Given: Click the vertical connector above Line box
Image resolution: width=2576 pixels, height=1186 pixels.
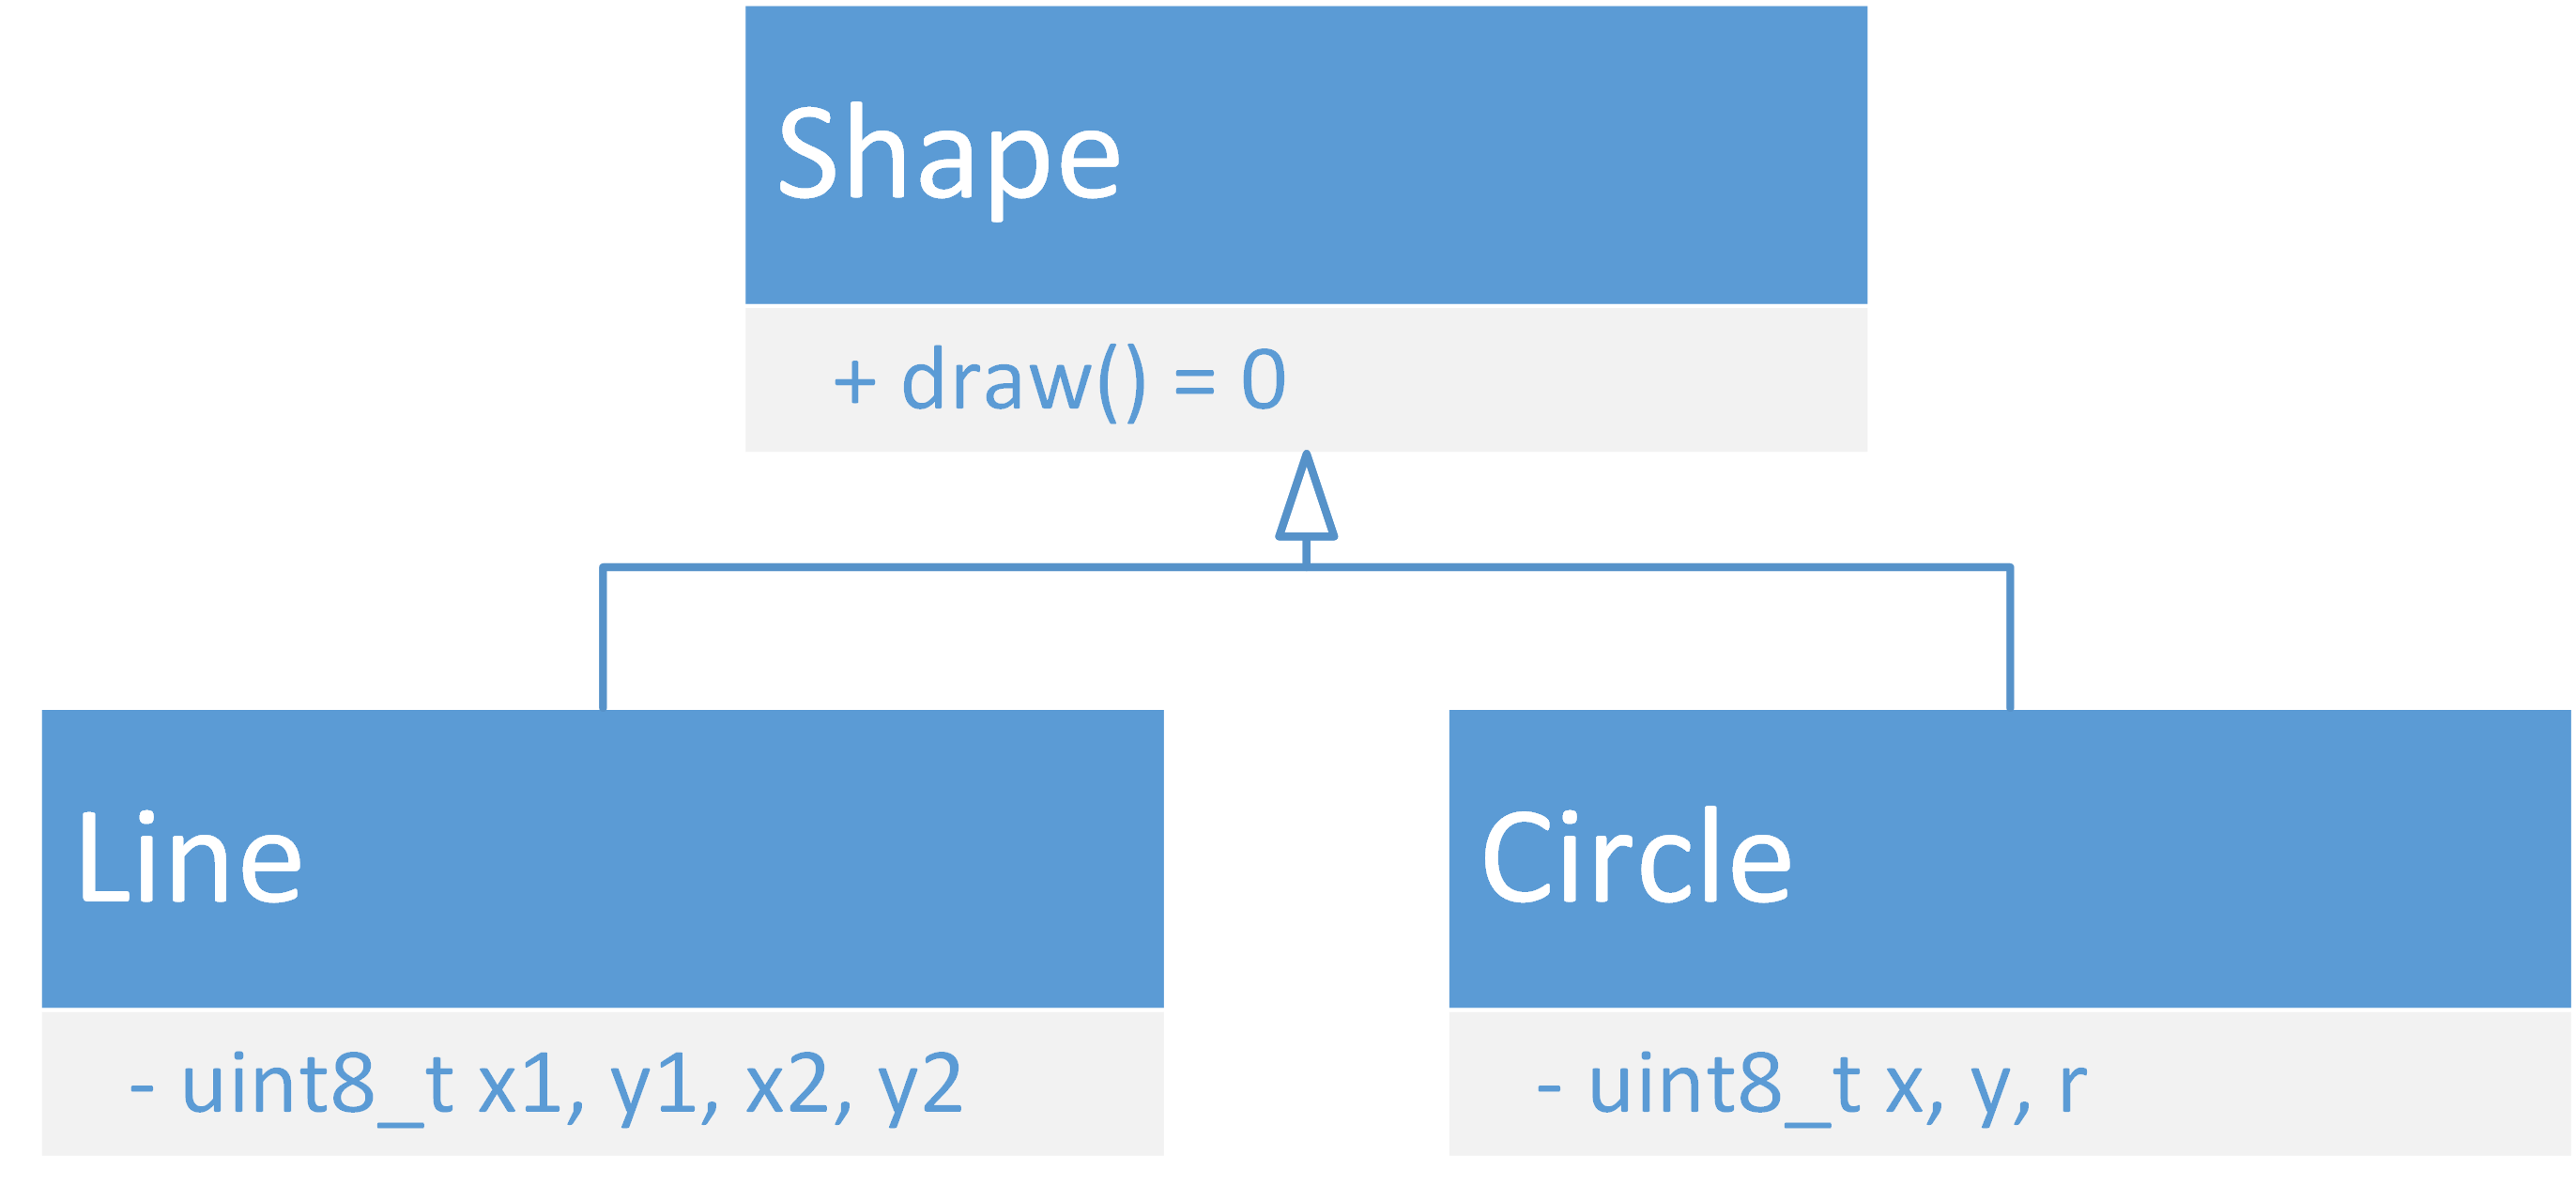Looking at the screenshot, I should pyautogui.click(x=603, y=640).
